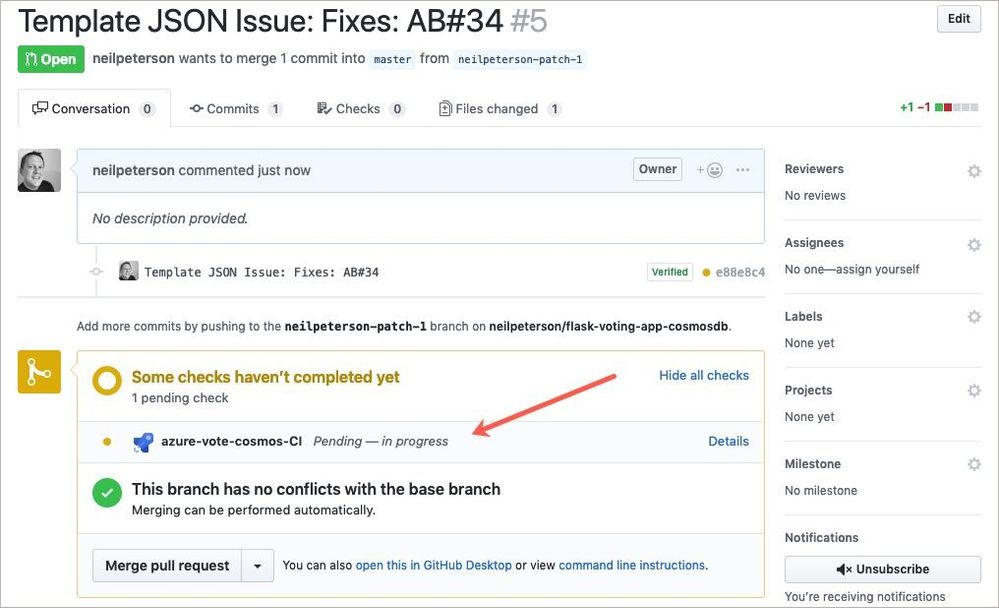Click command line instructions link
Screen dimensions: 999x608
632,565
